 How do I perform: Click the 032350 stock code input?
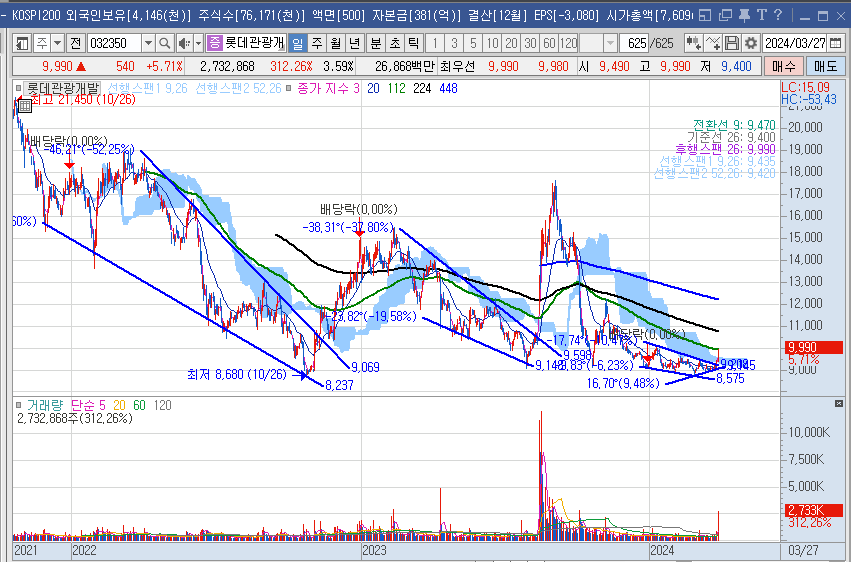[x=114, y=43]
